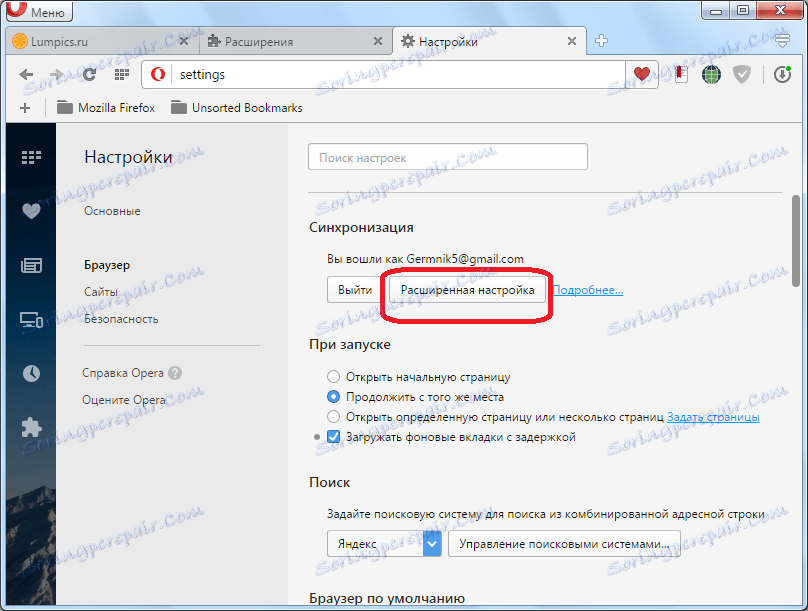The height and width of the screenshot is (611, 808).
Task: Open a new tab with plus button
Action: (601, 41)
